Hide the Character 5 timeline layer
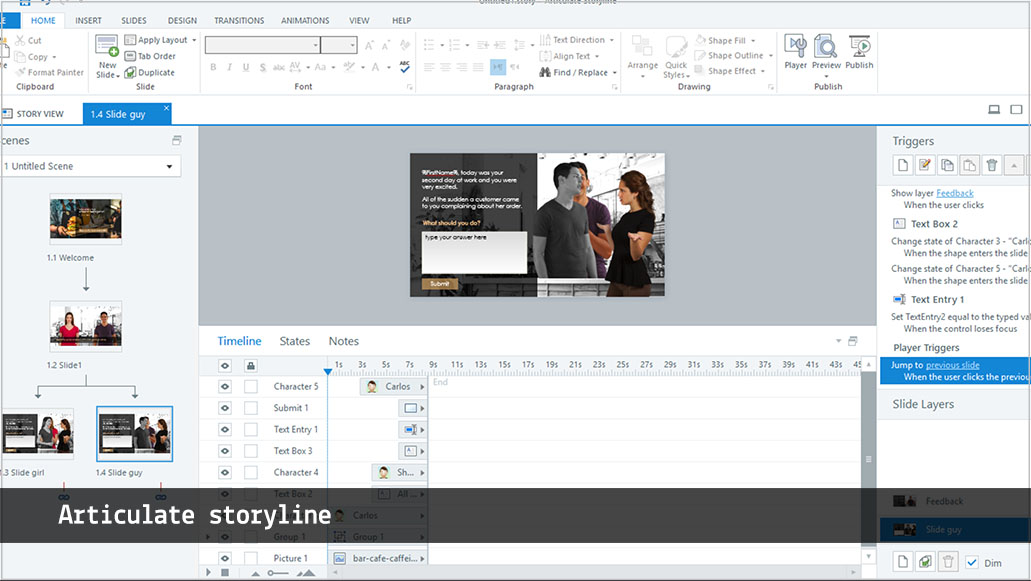This screenshot has height=581, width=1031. click(225, 387)
